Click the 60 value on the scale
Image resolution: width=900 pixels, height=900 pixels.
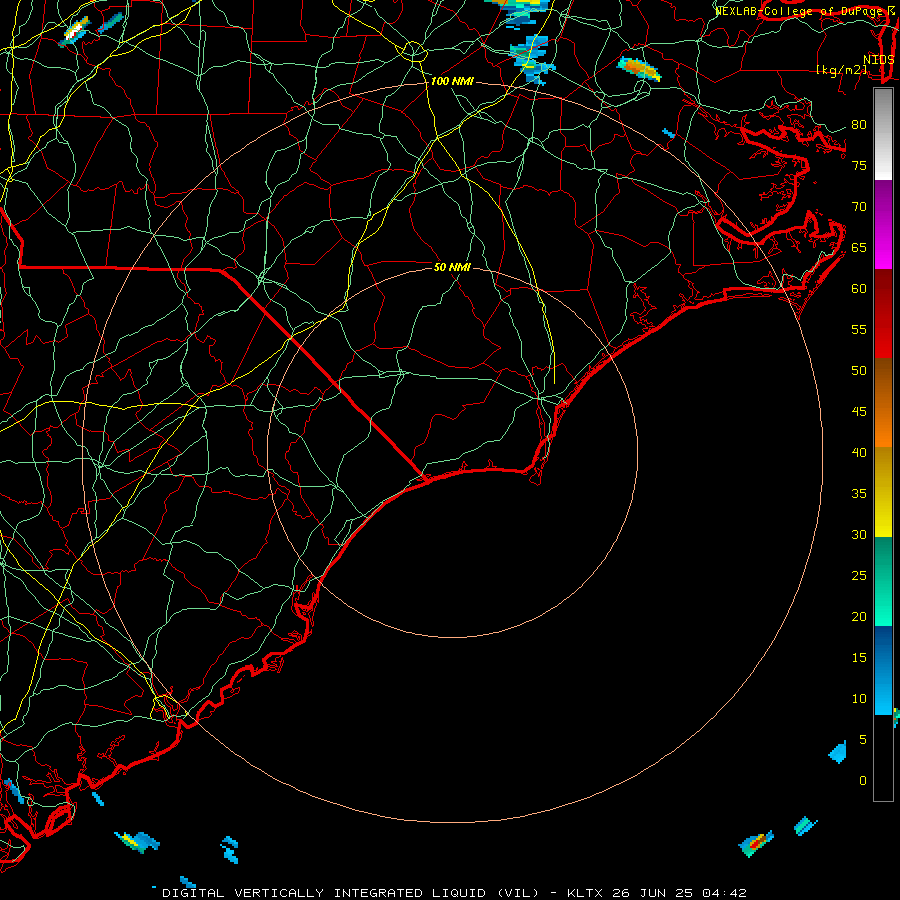tap(859, 289)
